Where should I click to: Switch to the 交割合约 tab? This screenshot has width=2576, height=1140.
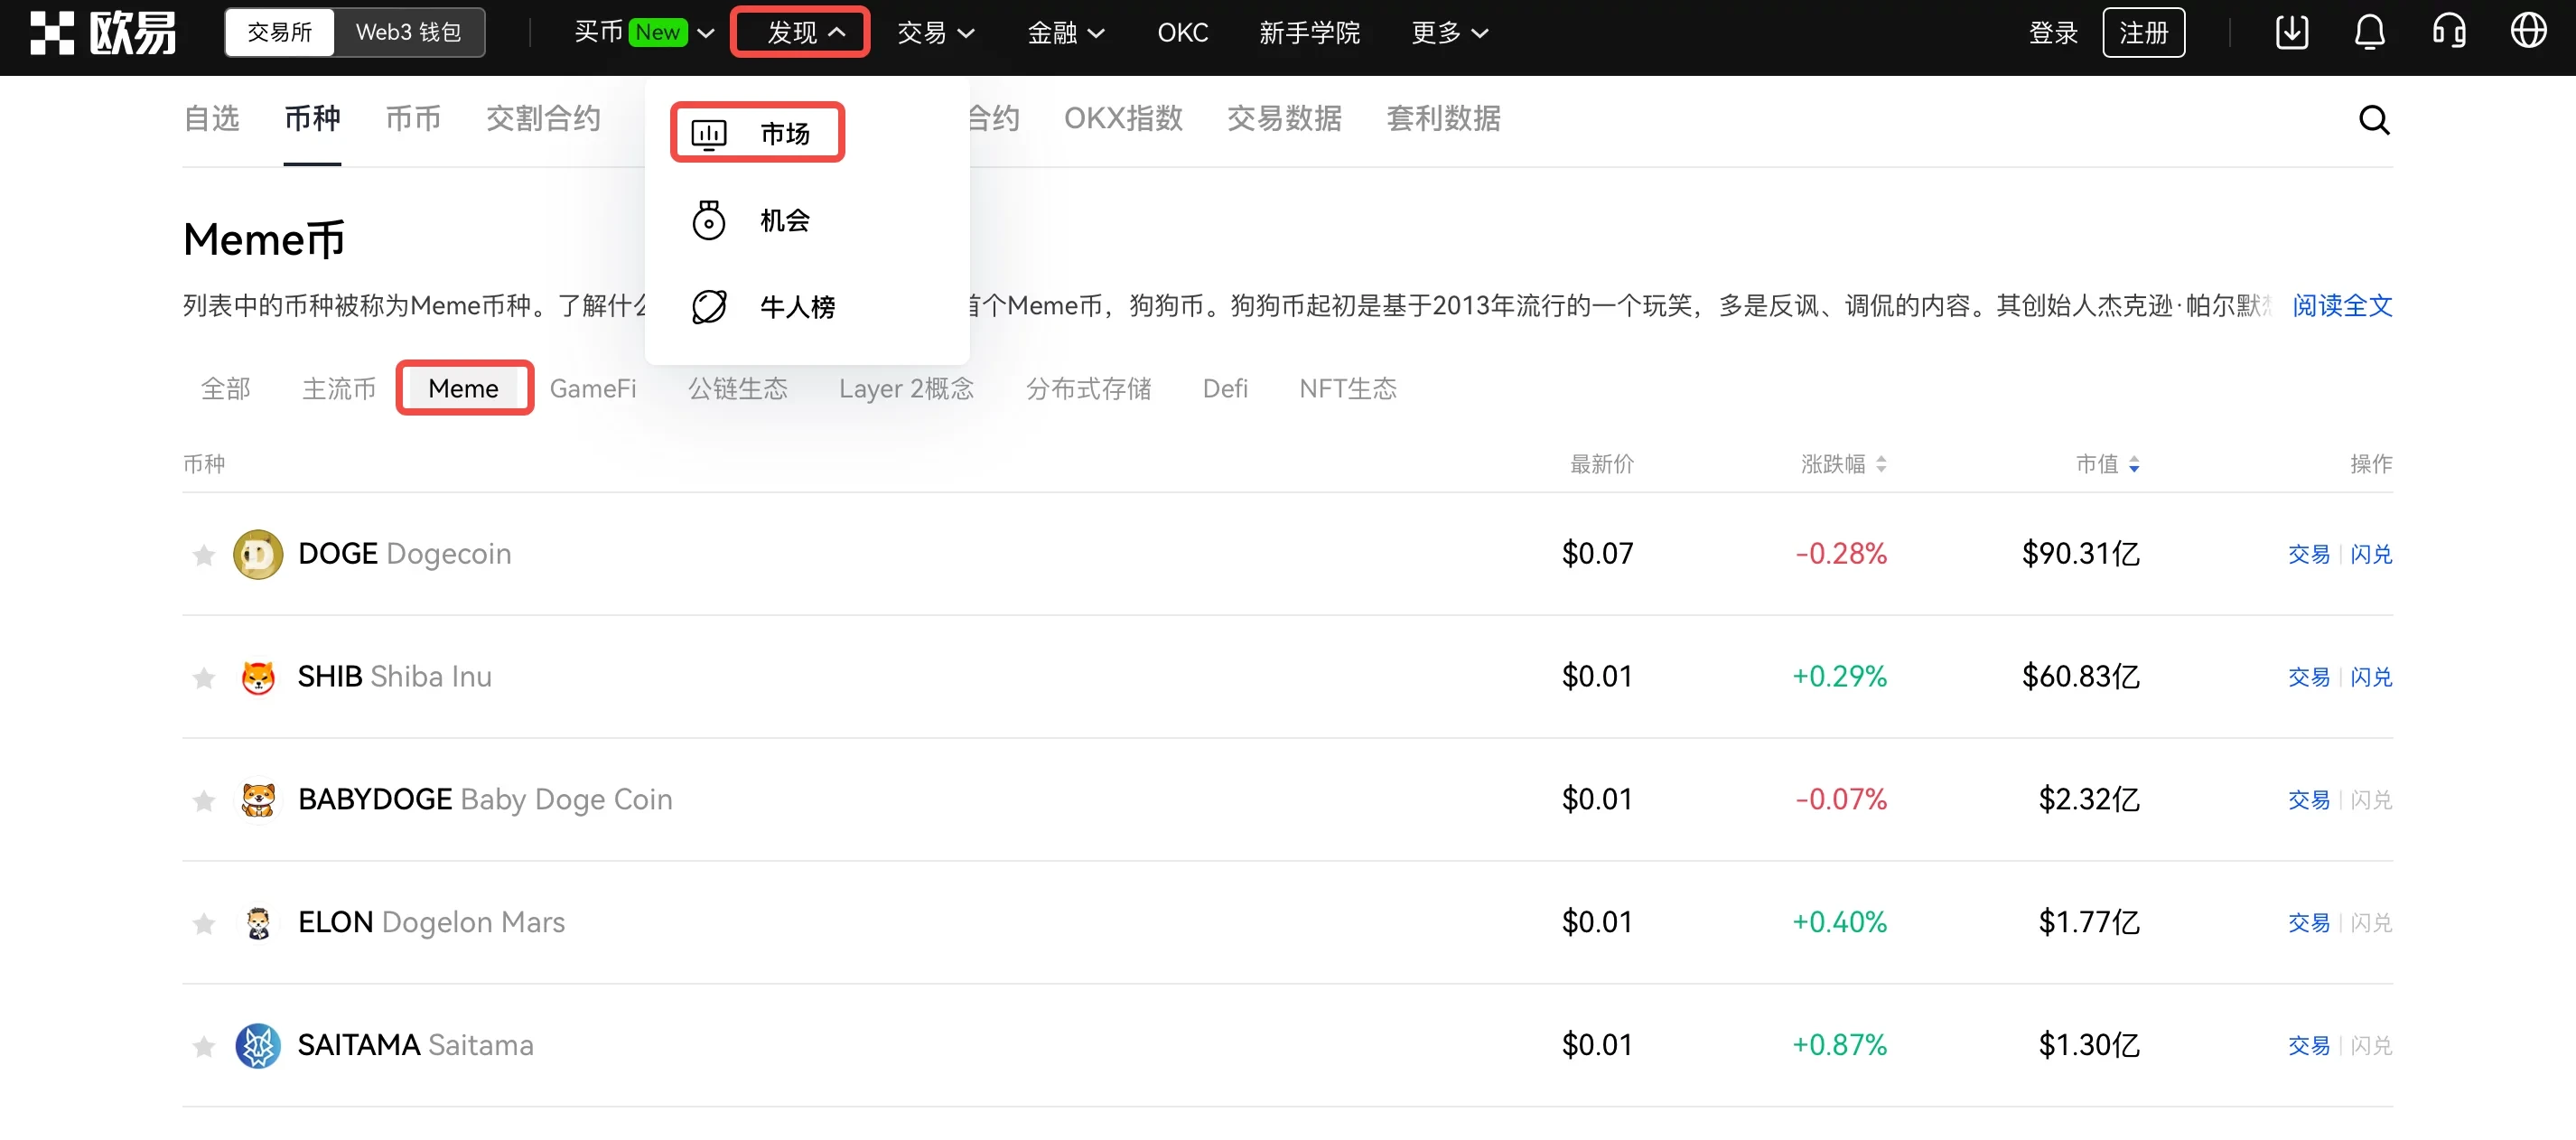pyautogui.click(x=543, y=119)
